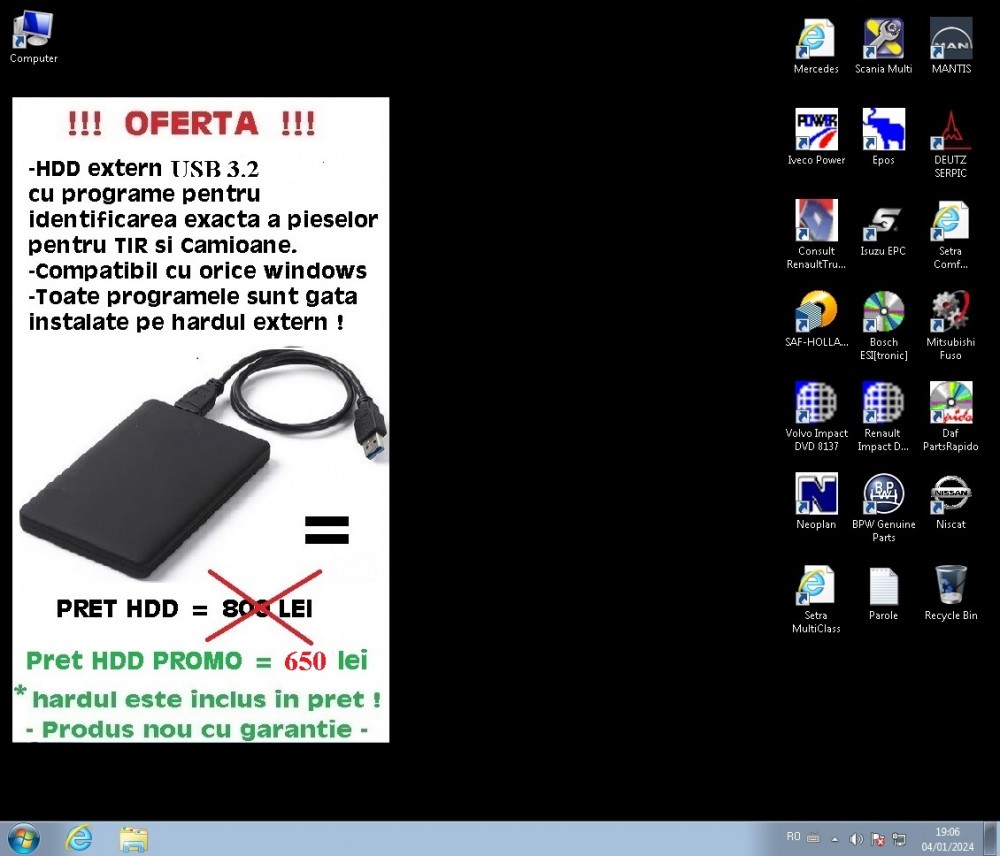Image resolution: width=1000 pixels, height=856 pixels.
Task: Select the Setra Comf... shortcut icon
Action: 950,235
